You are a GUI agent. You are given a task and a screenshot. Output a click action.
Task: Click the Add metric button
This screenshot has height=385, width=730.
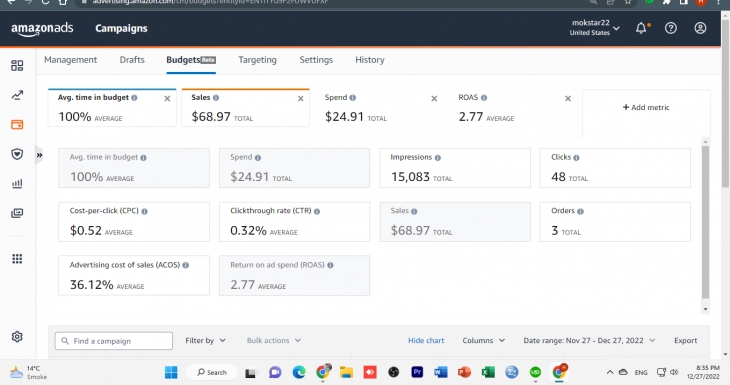tap(646, 108)
